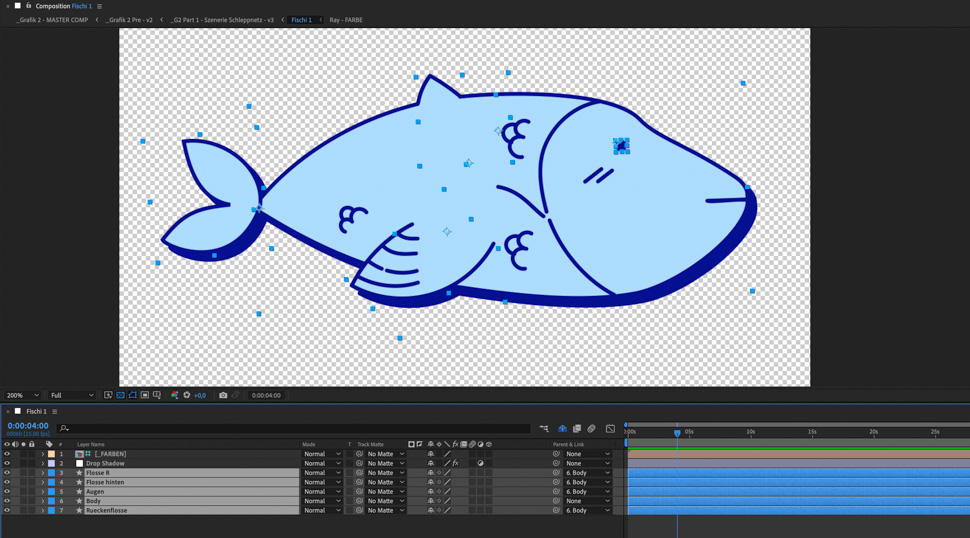Open the show channel color icon
The width and height of the screenshot is (970, 538).
pyautogui.click(x=174, y=395)
